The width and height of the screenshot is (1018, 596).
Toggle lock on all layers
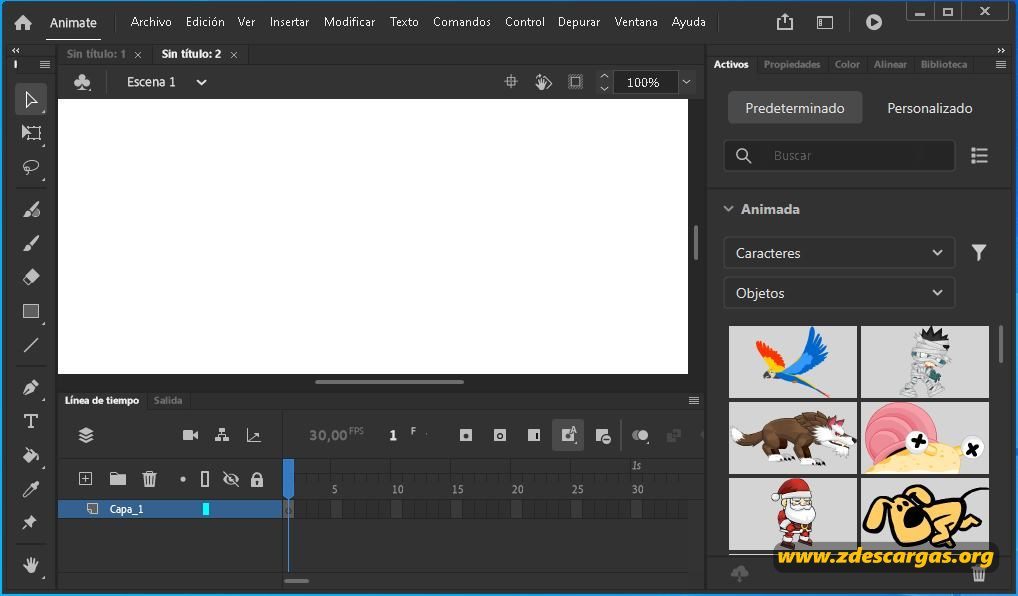tap(257, 479)
